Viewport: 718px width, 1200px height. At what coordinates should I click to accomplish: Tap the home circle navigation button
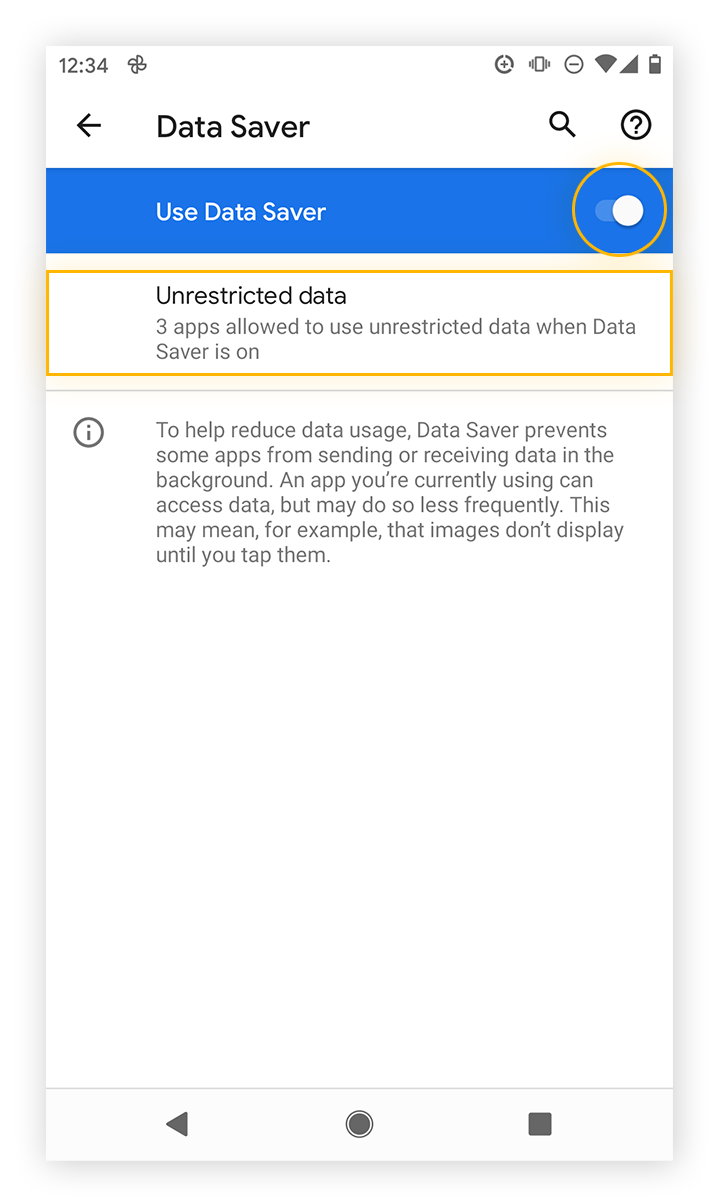point(358,1123)
